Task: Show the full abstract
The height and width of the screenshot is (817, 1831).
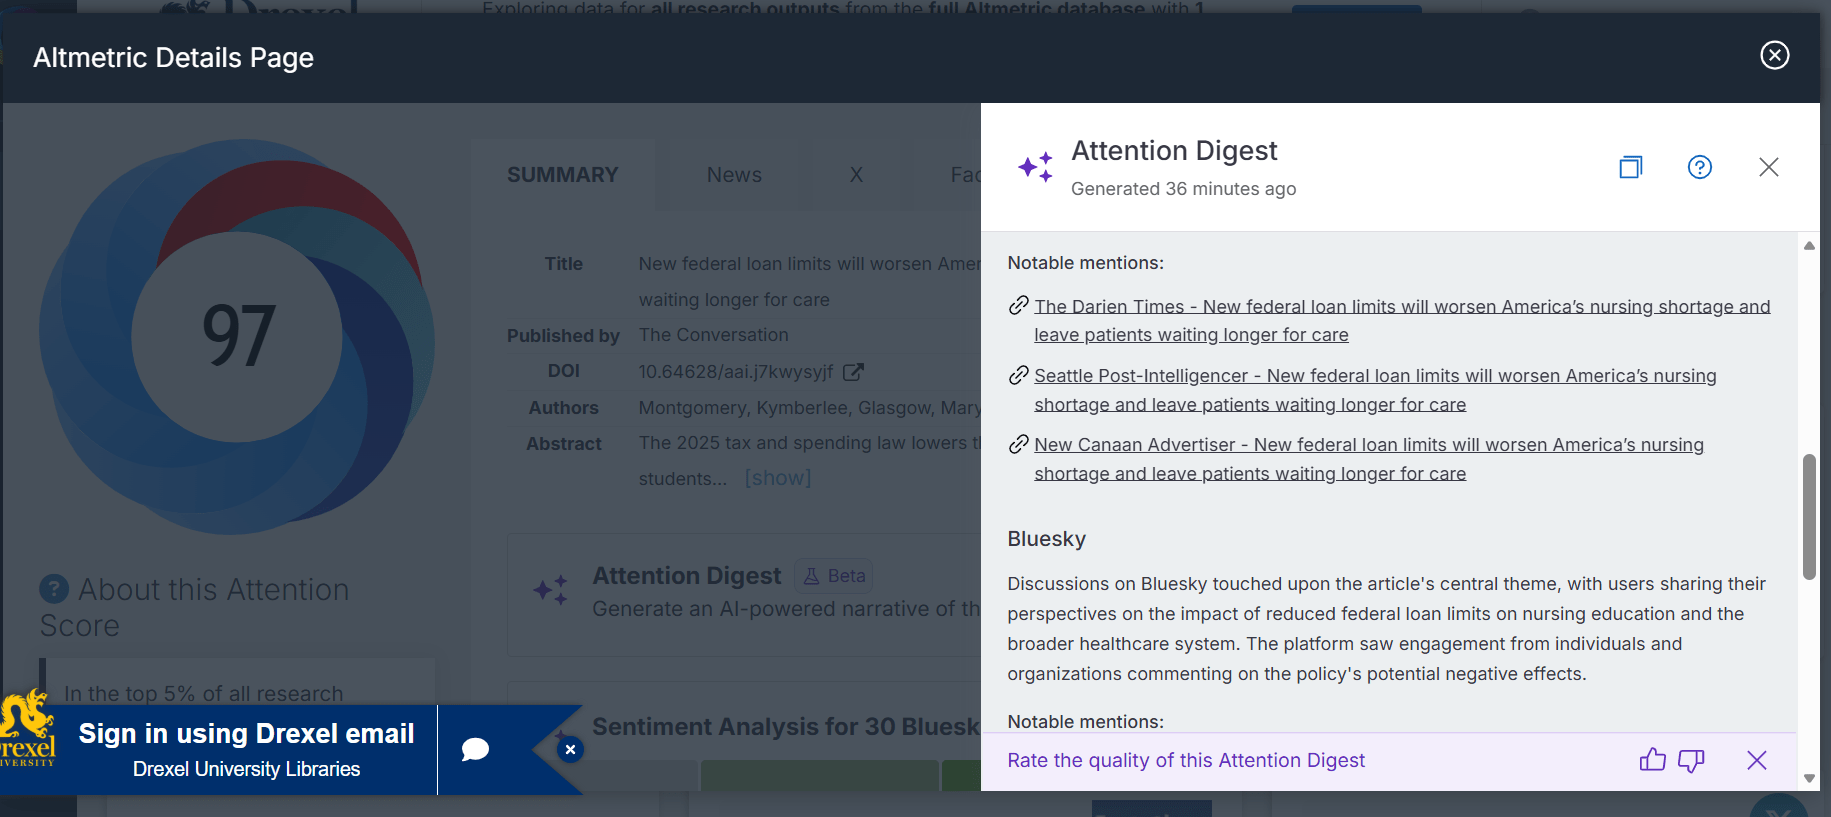Action: [778, 478]
